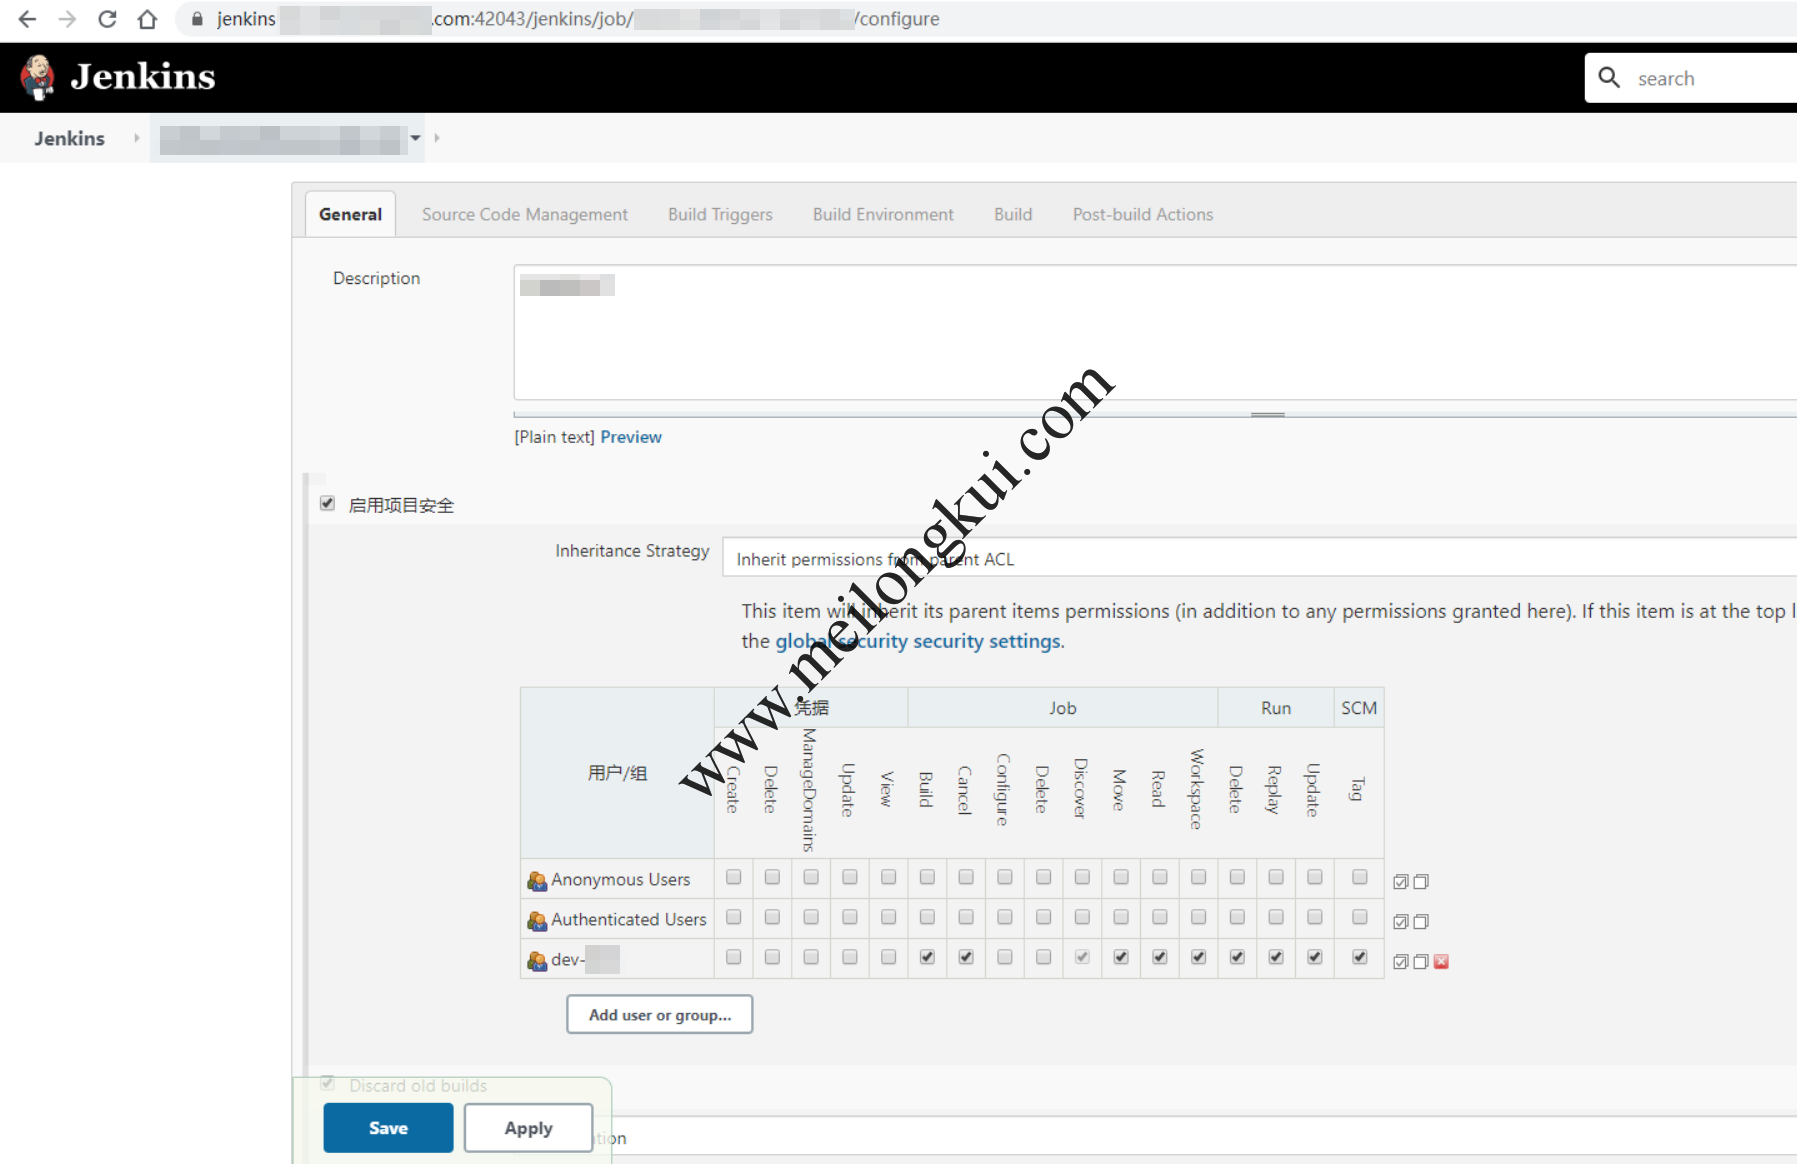Check credentials Create for Anonymous Users
This screenshot has width=1797, height=1164.
point(734,877)
